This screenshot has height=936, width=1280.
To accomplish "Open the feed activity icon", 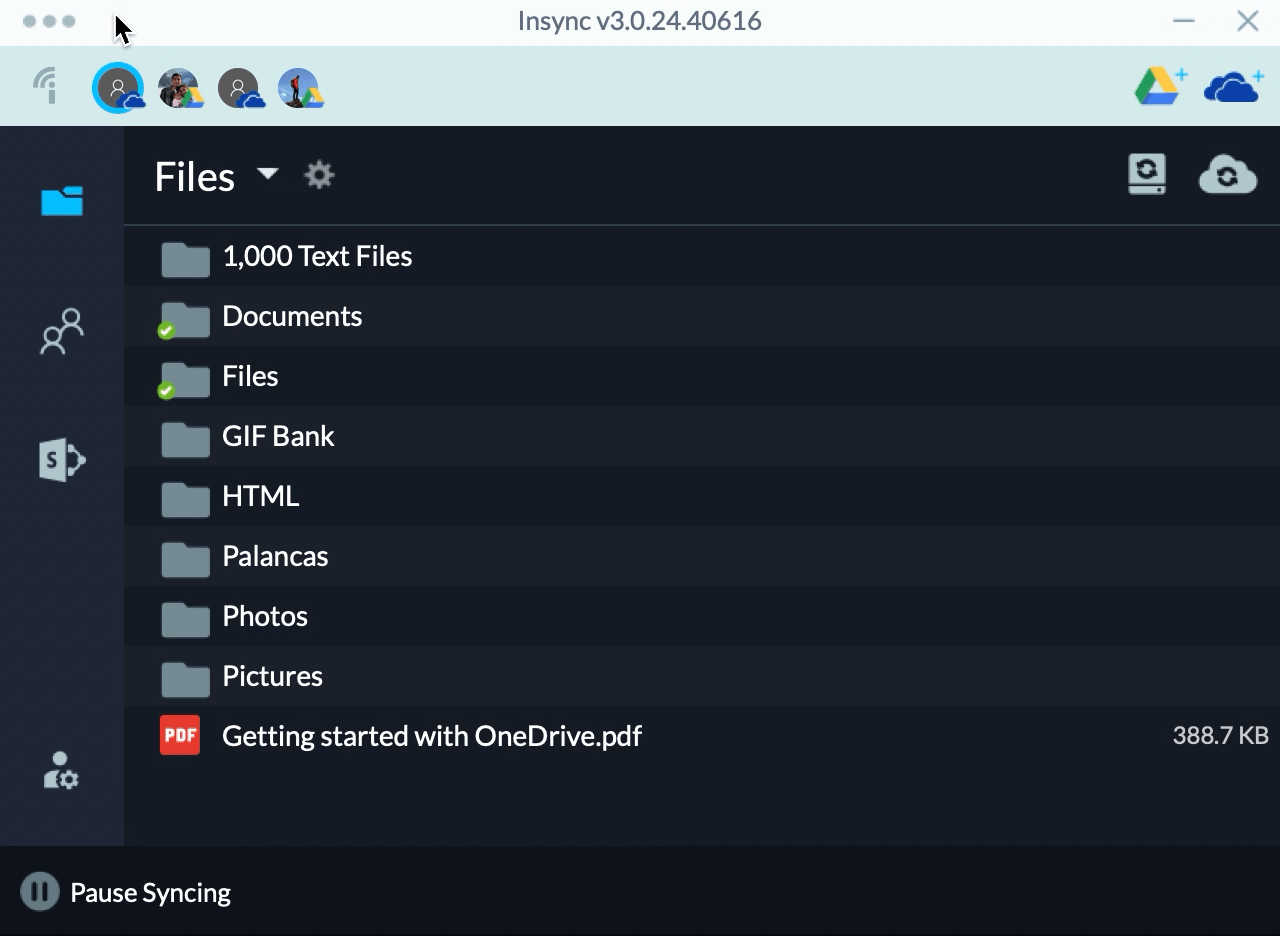I will [46, 86].
